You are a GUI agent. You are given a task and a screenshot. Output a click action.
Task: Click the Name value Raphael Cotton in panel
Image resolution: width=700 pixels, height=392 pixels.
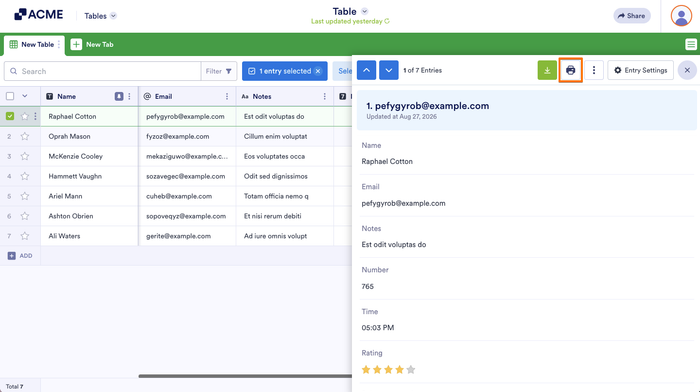(387, 162)
